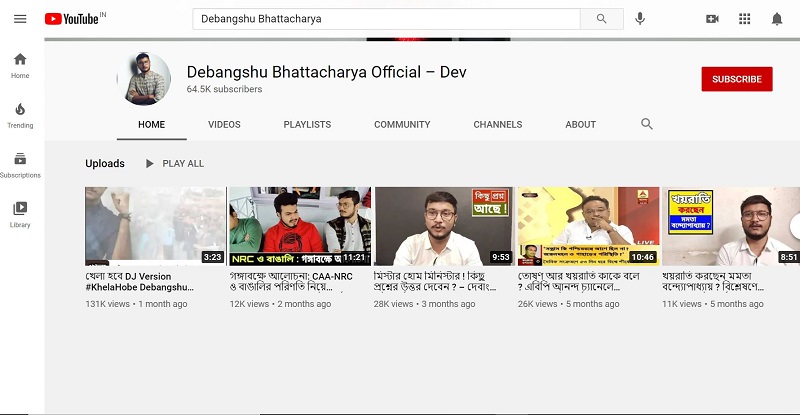Viewport: 800px width, 415px height.
Task: Click the 64.5K subscribers text
Action: (224, 89)
